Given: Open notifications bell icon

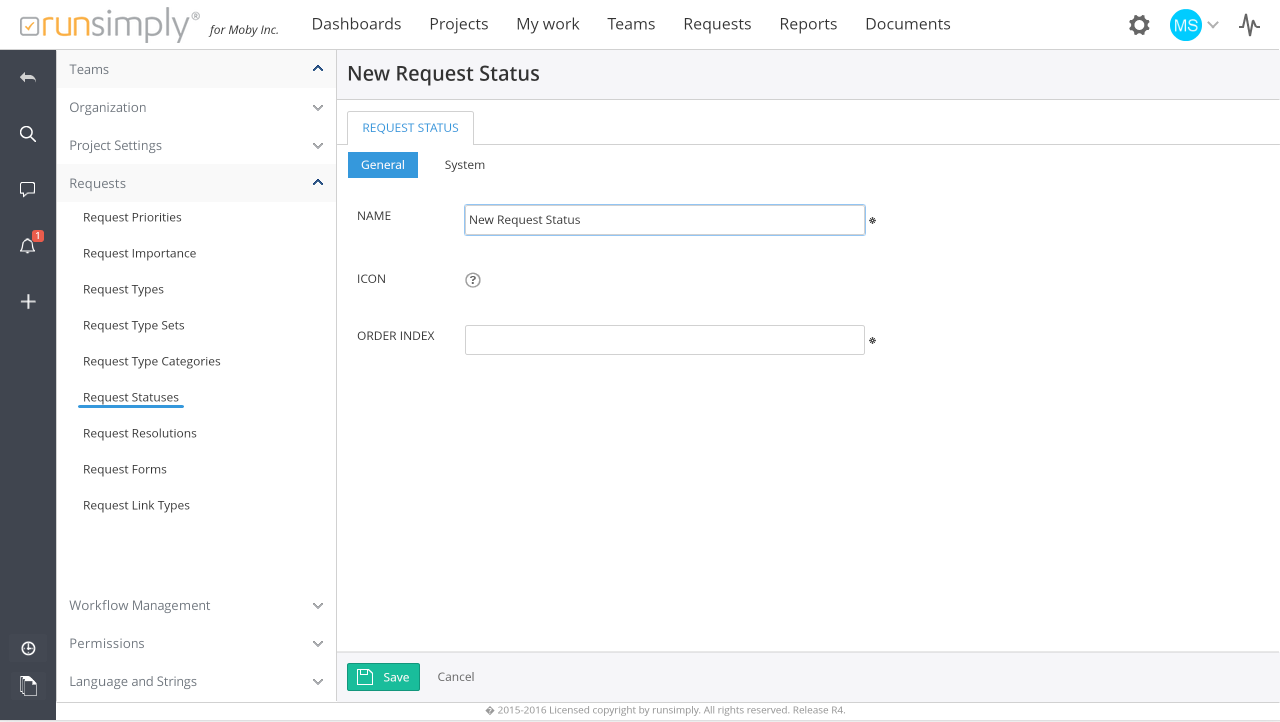Looking at the screenshot, I should click(28, 246).
